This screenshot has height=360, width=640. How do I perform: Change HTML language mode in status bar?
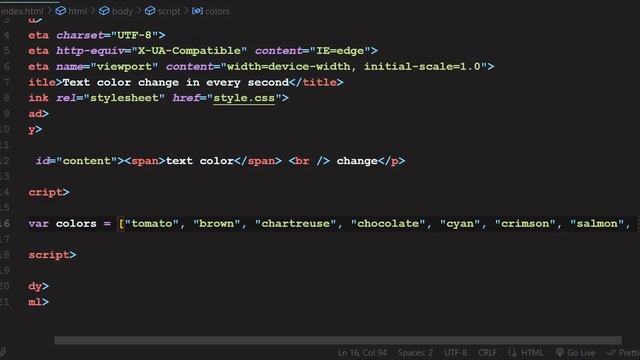[x=526, y=353]
